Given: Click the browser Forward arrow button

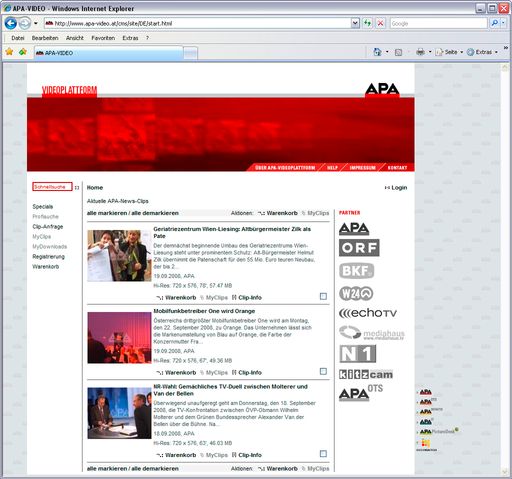Looking at the screenshot, I should (x=24, y=23).
